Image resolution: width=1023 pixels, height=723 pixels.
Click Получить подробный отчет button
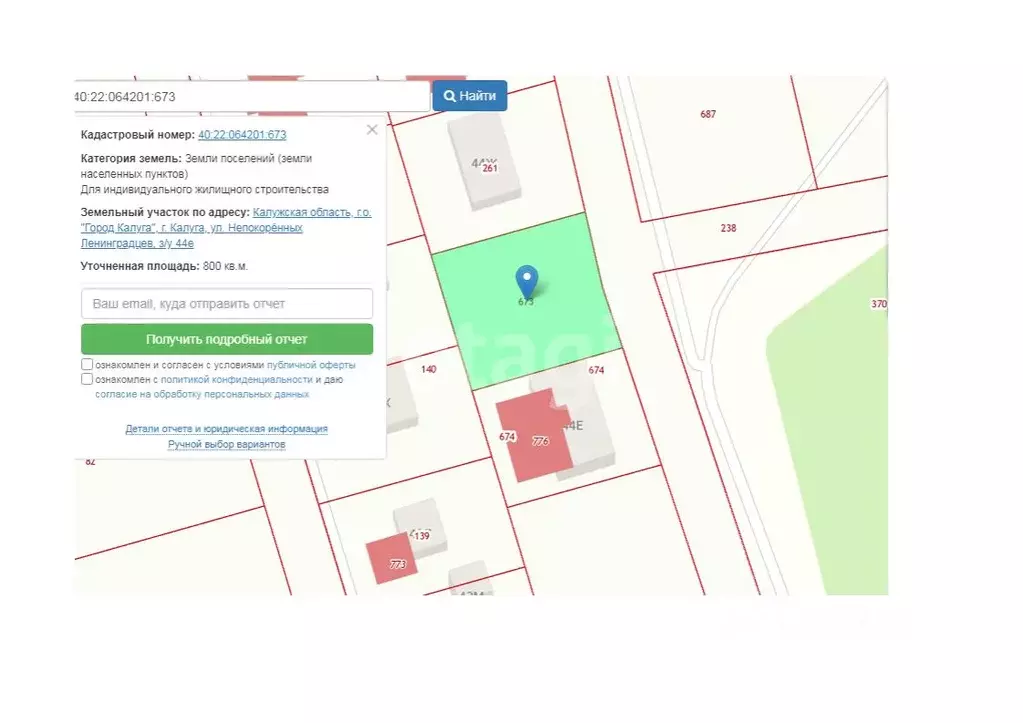coord(227,339)
